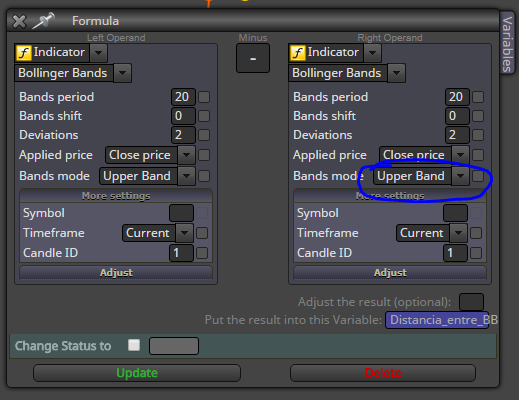This screenshot has width=519, height=400.
Task: Click right operand Bands period field
Action: tap(457, 97)
